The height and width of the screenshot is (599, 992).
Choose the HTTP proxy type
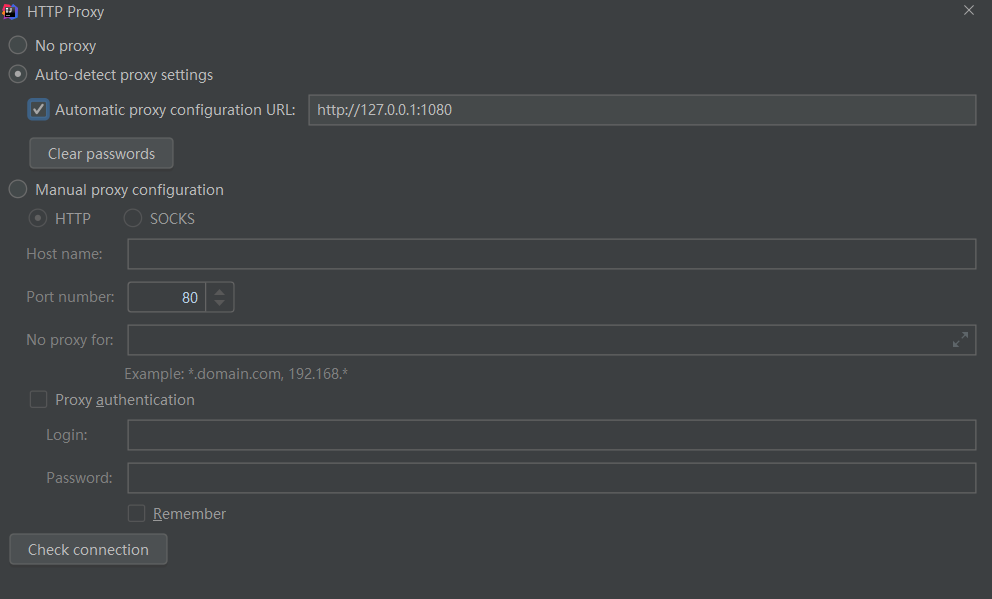click(x=39, y=218)
